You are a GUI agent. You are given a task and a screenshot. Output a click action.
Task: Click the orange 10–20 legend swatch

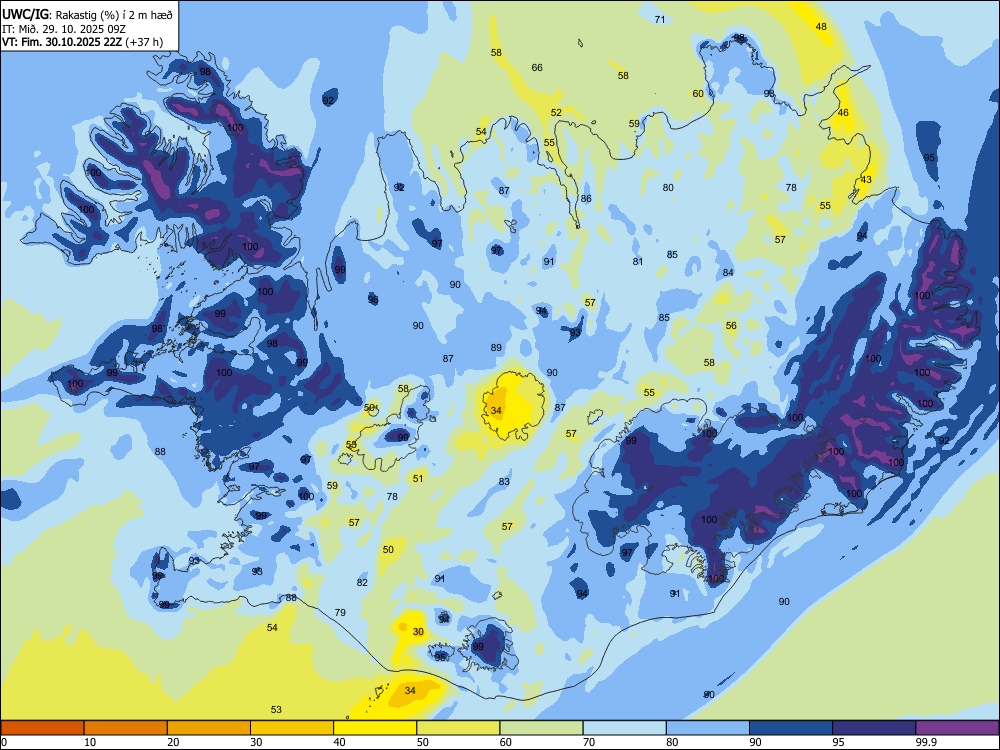click(x=126, y=728)
